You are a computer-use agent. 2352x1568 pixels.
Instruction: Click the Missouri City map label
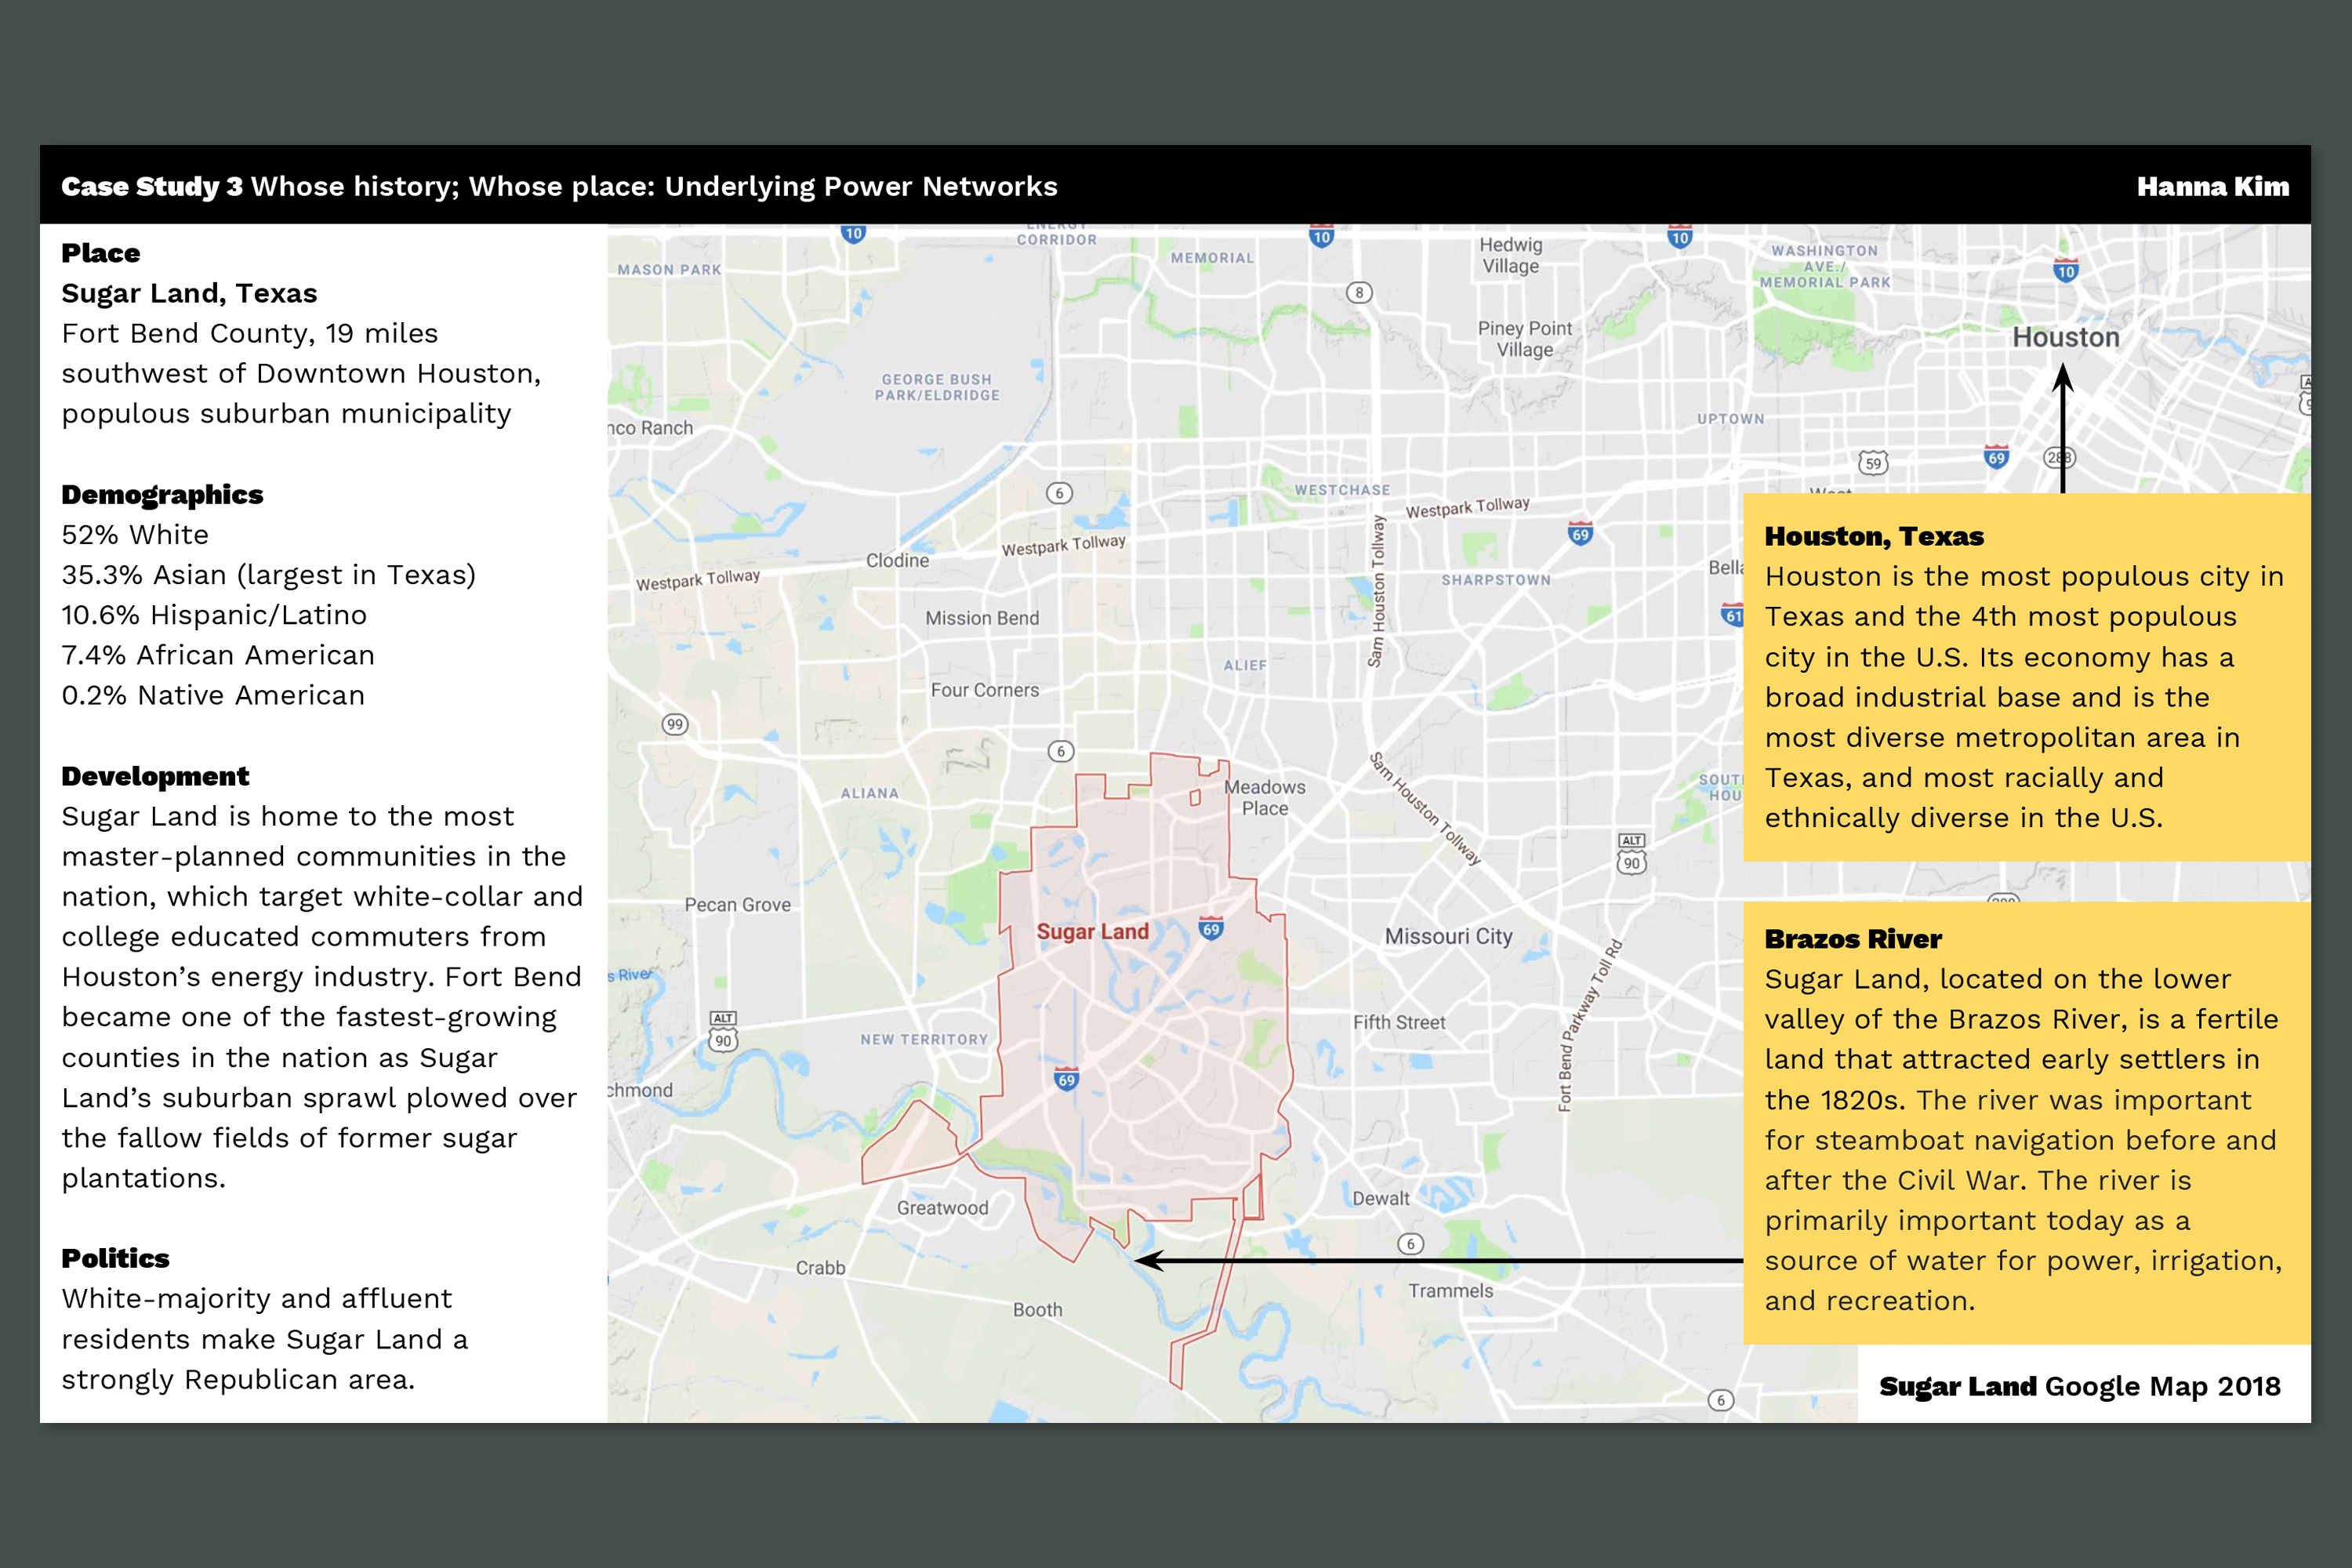click(x=1448, y=936)
